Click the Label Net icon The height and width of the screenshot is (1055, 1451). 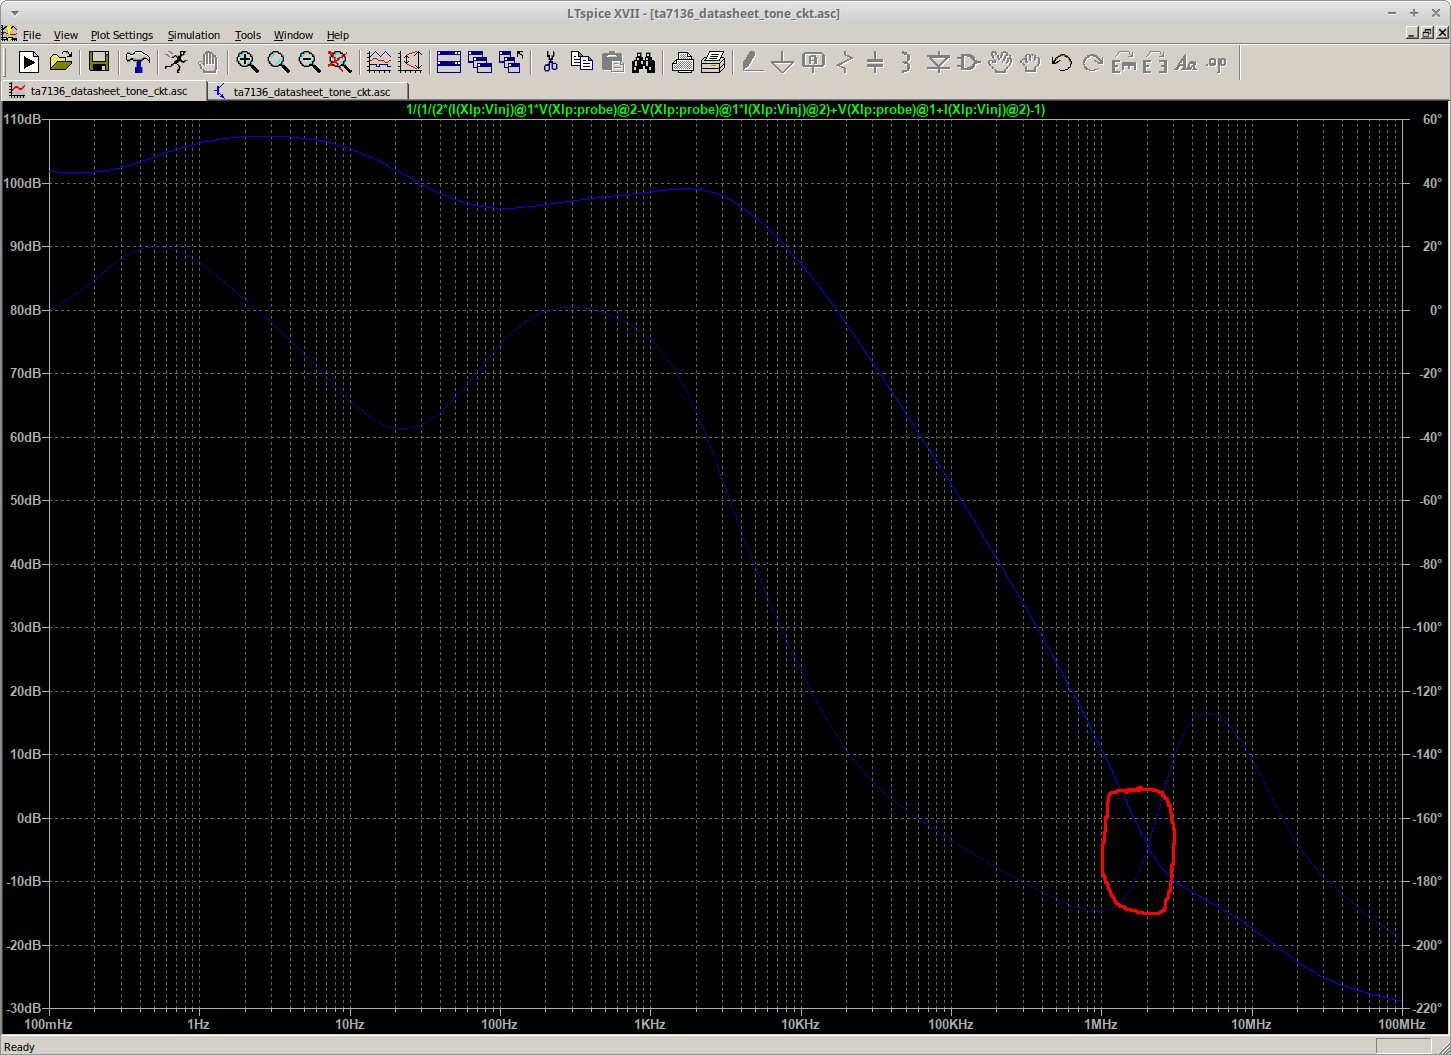point(814,63)
